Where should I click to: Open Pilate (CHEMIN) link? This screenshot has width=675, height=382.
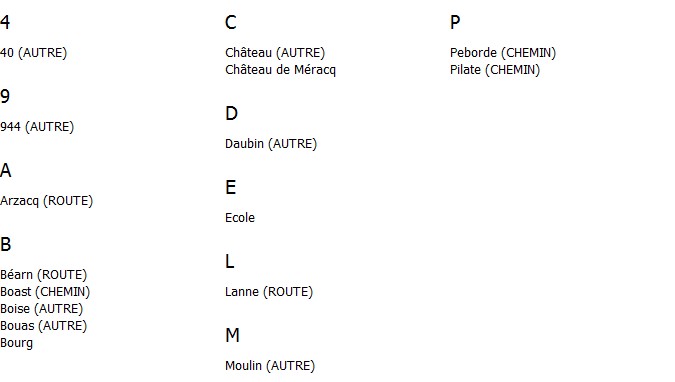[495, 70]
